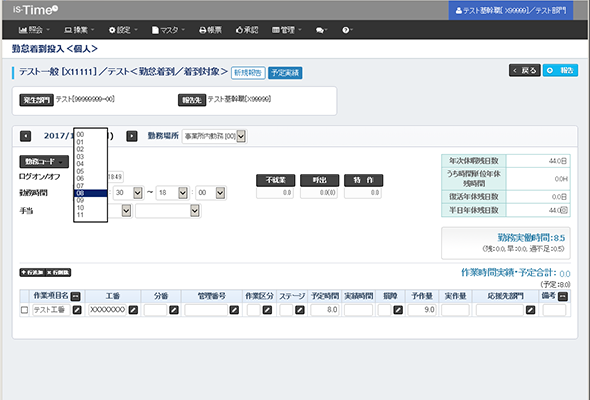Screen dimensions: 590x400
Task: Open the マスタ master menu
Action: coord(168,30)
